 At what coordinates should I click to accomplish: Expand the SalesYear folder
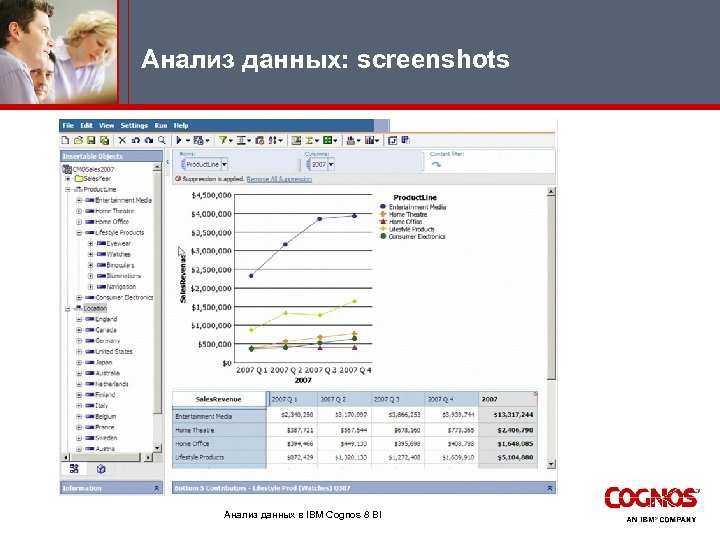[68, 179]
